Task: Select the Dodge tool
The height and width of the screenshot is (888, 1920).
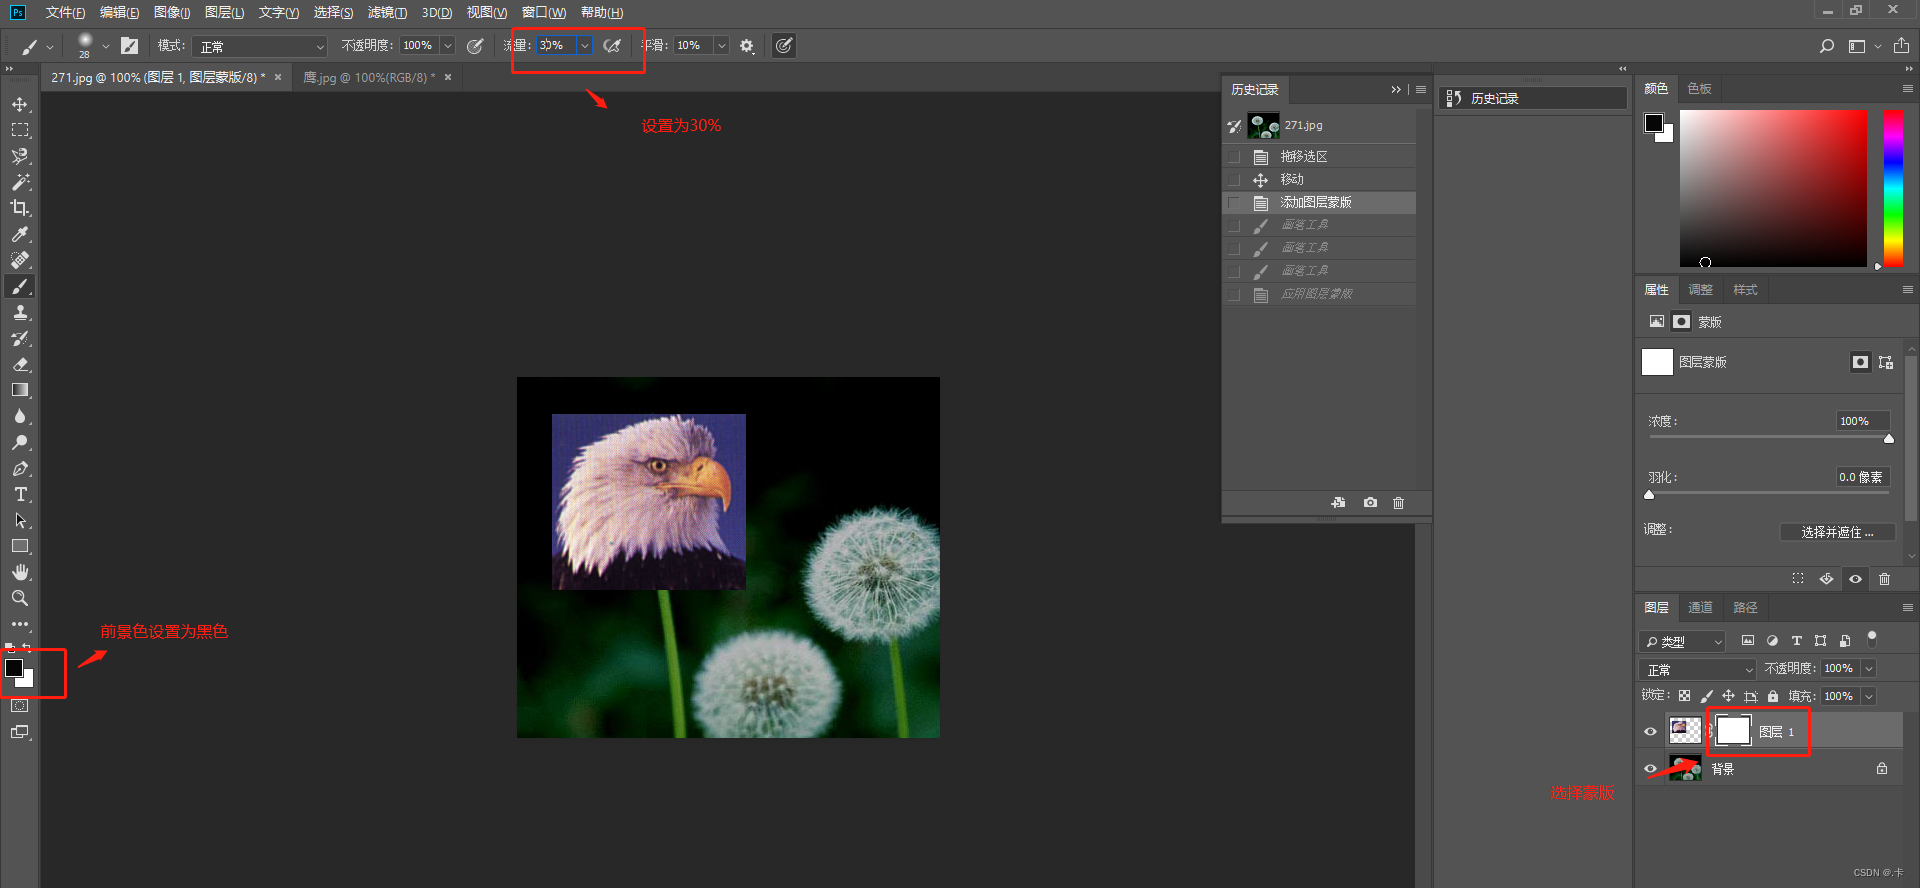Action: [x=20, y=443]
